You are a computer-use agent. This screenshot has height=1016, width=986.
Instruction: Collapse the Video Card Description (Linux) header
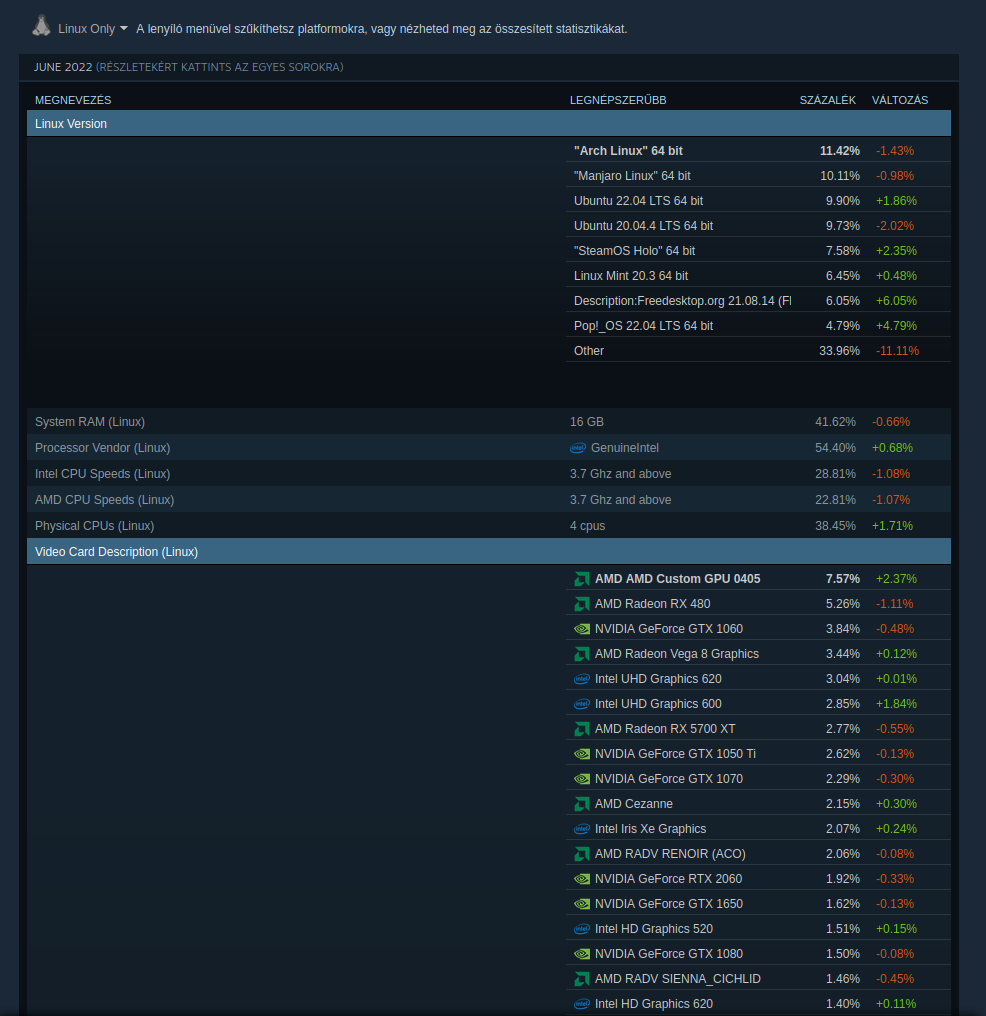(x=488, y=551)
